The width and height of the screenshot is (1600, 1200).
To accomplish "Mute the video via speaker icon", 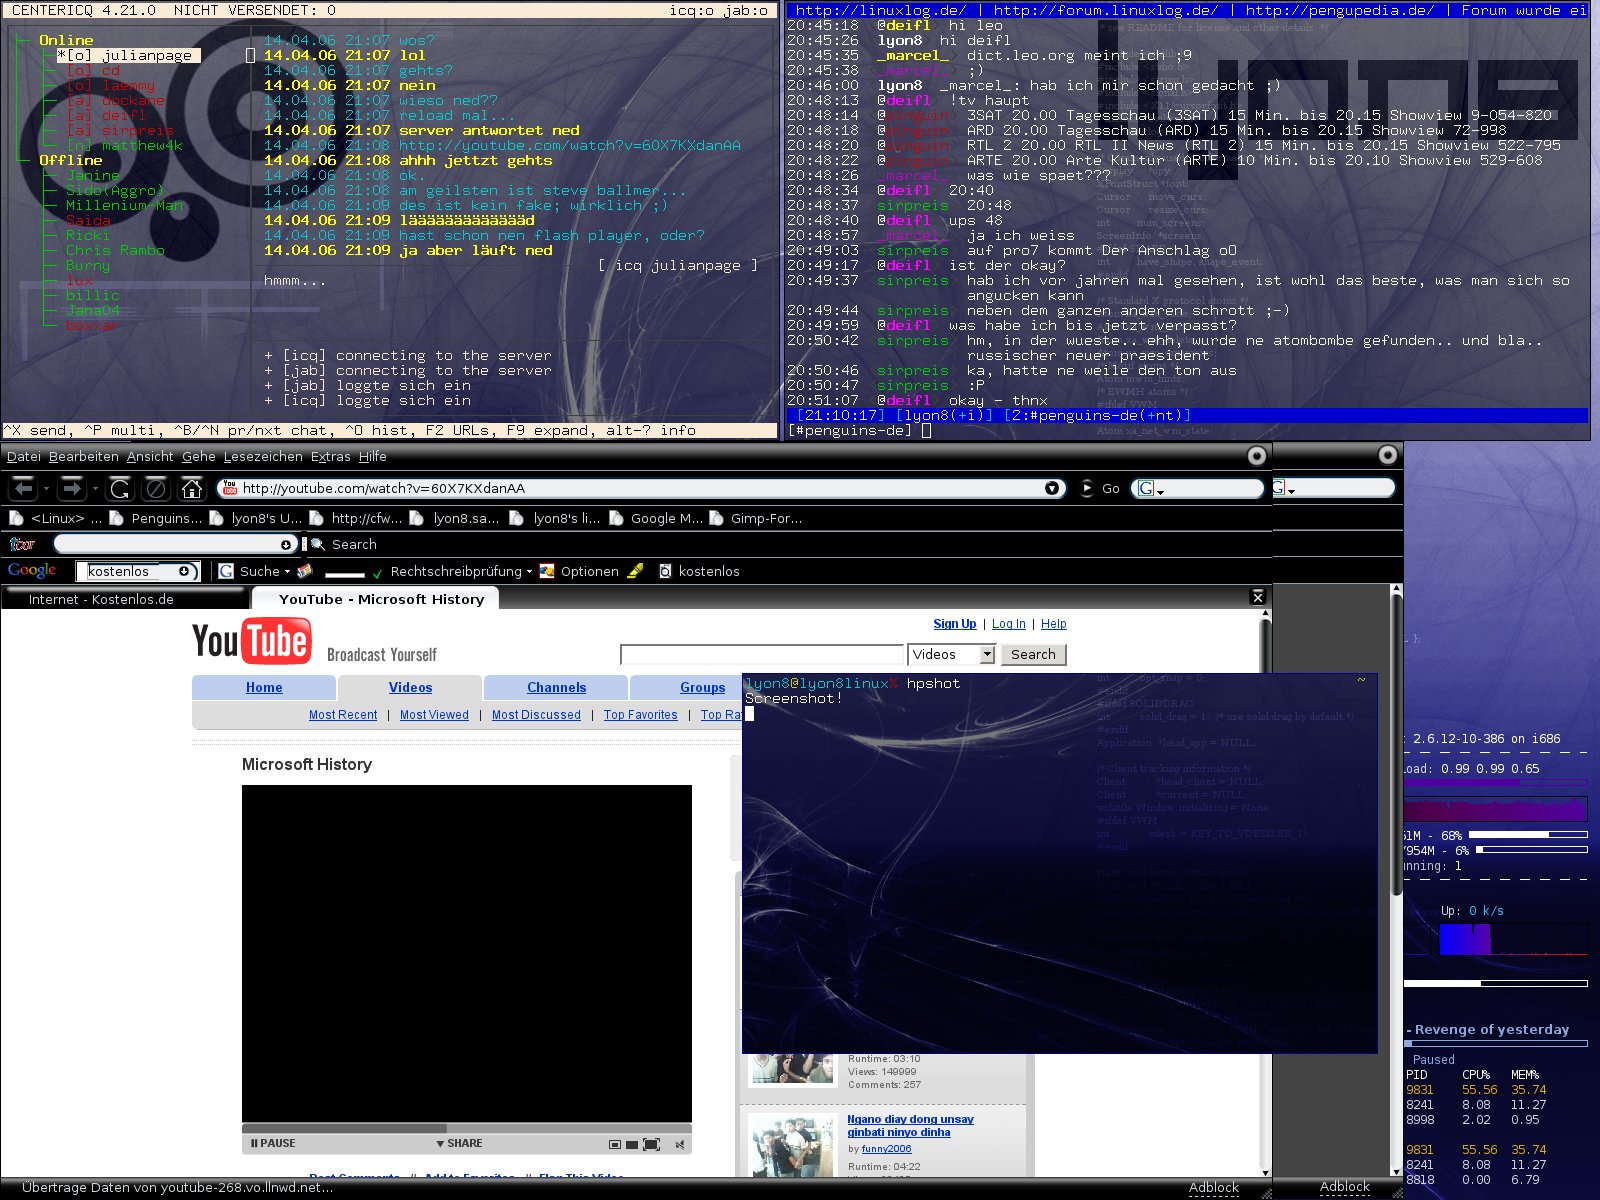I will [680, 1144].
